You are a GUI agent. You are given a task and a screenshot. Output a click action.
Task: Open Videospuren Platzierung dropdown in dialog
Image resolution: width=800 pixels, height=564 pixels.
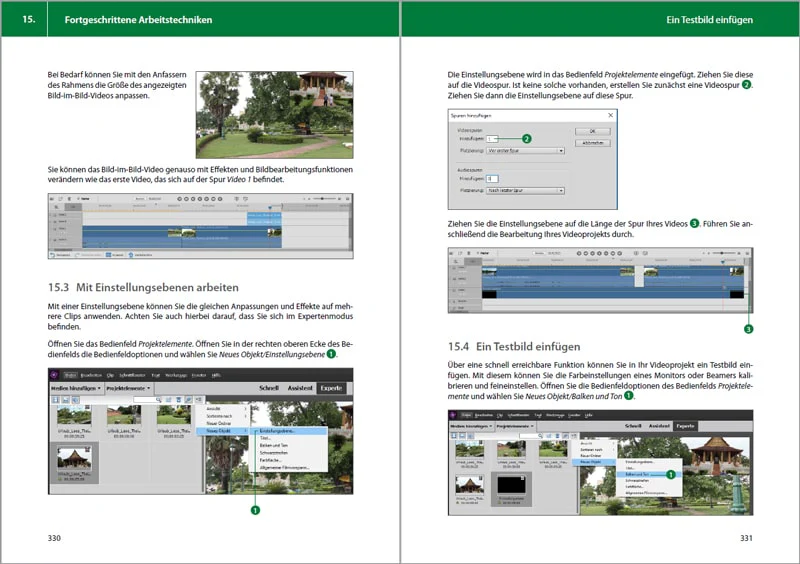(526, 151)
